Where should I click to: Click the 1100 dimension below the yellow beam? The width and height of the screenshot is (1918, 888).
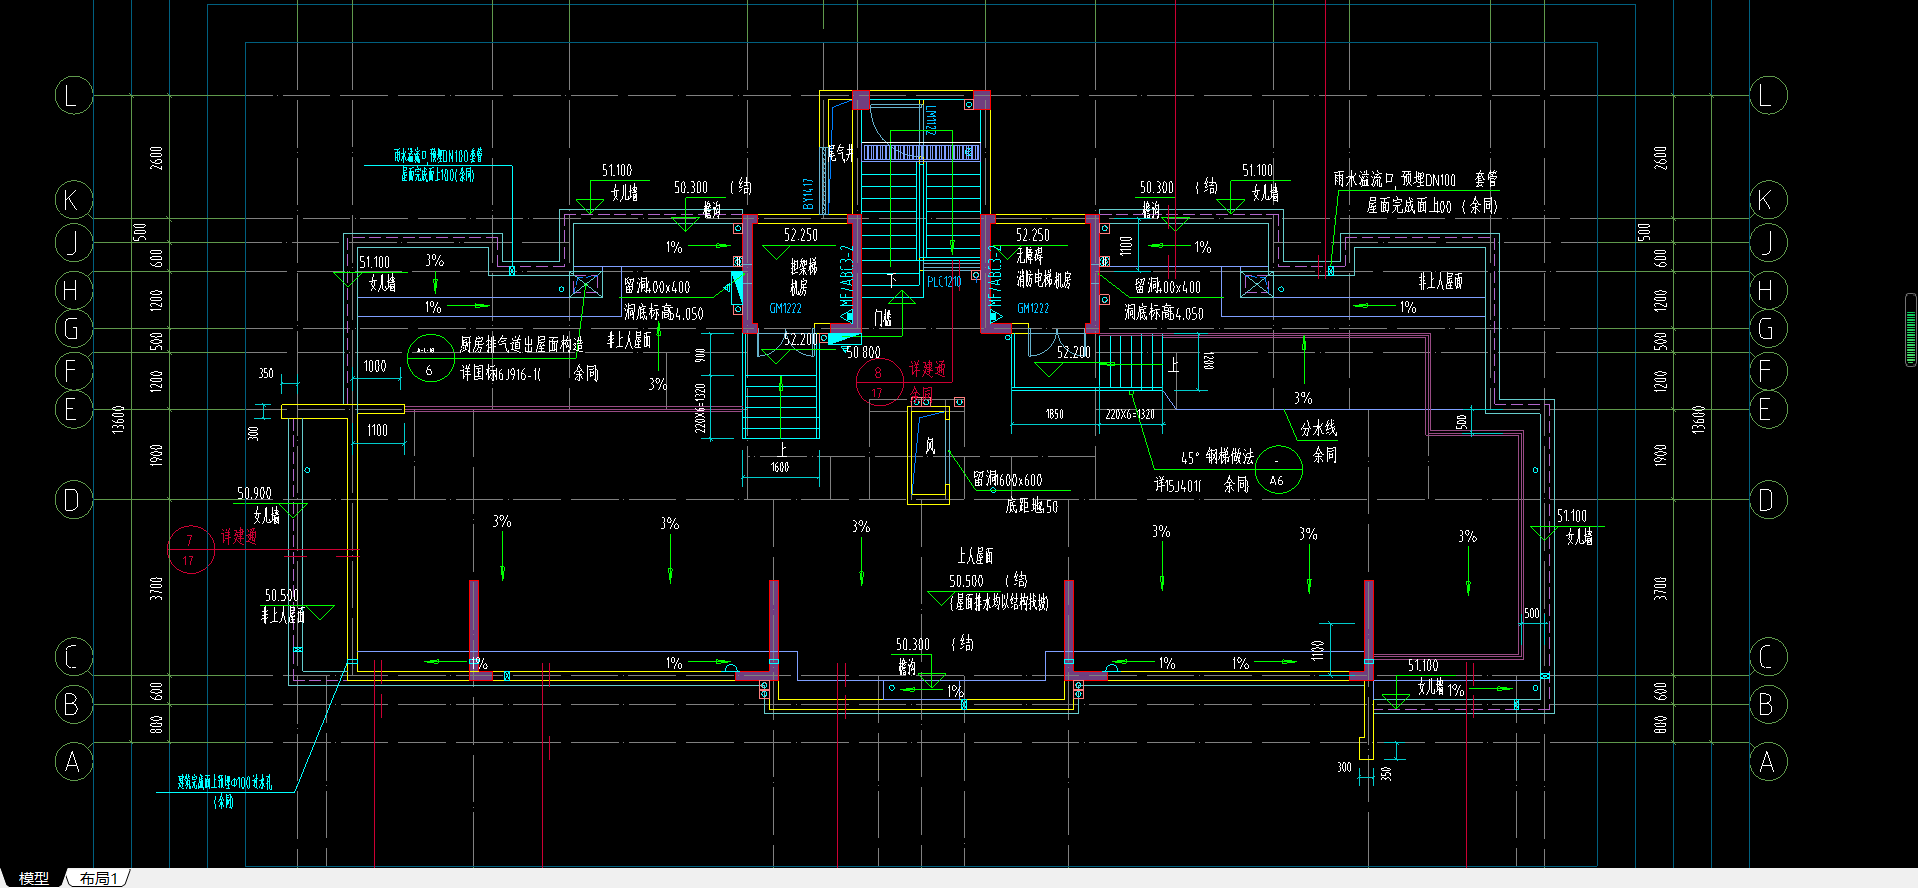point(377,430)
